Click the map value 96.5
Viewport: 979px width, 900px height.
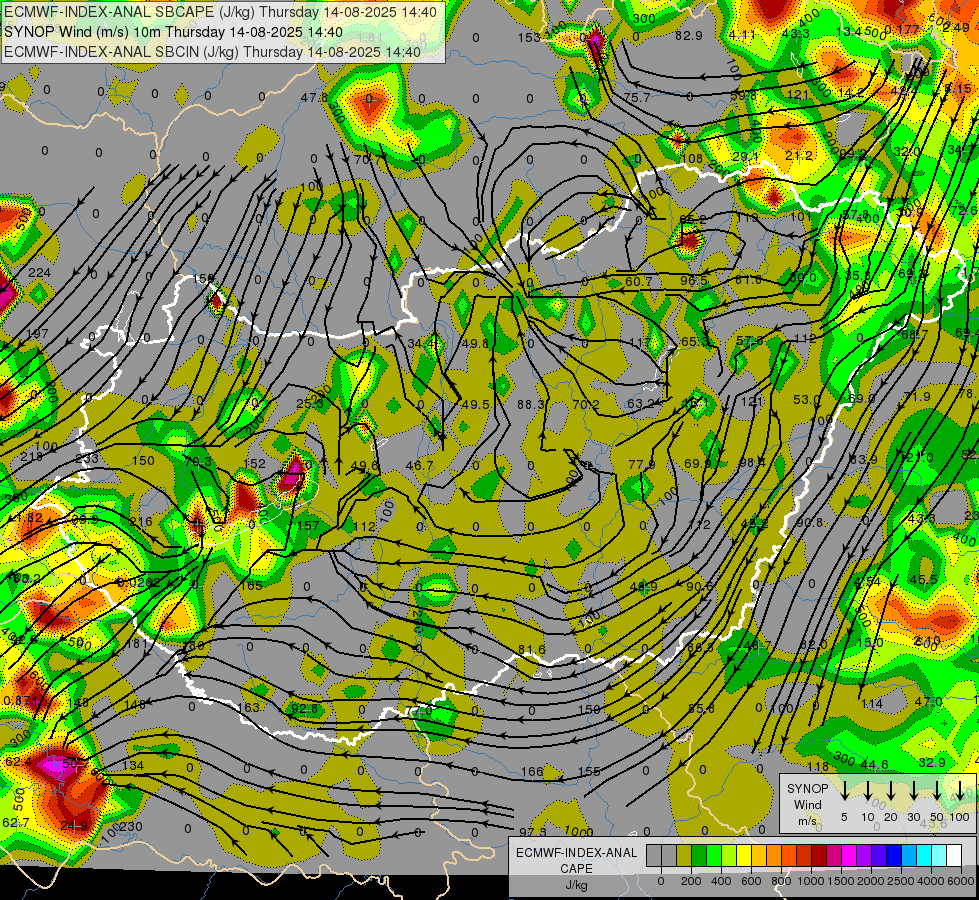tap(694, 280)
